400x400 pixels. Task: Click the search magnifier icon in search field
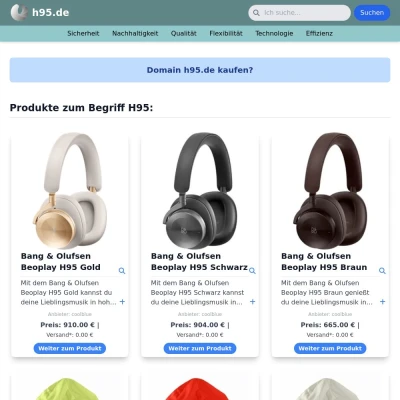256,13
